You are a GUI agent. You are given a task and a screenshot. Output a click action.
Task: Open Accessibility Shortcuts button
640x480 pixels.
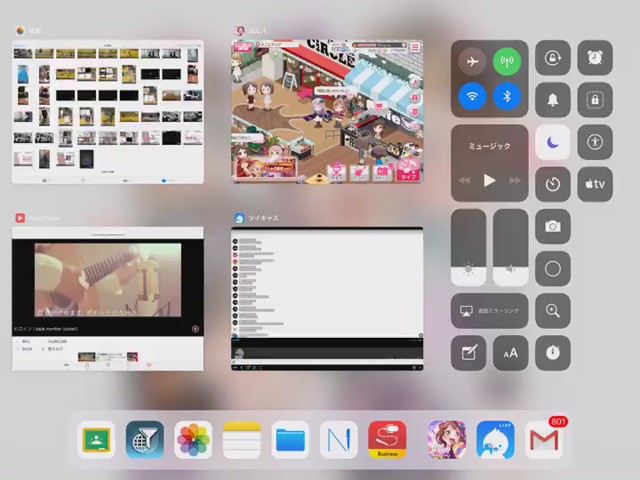click(595, 142)
